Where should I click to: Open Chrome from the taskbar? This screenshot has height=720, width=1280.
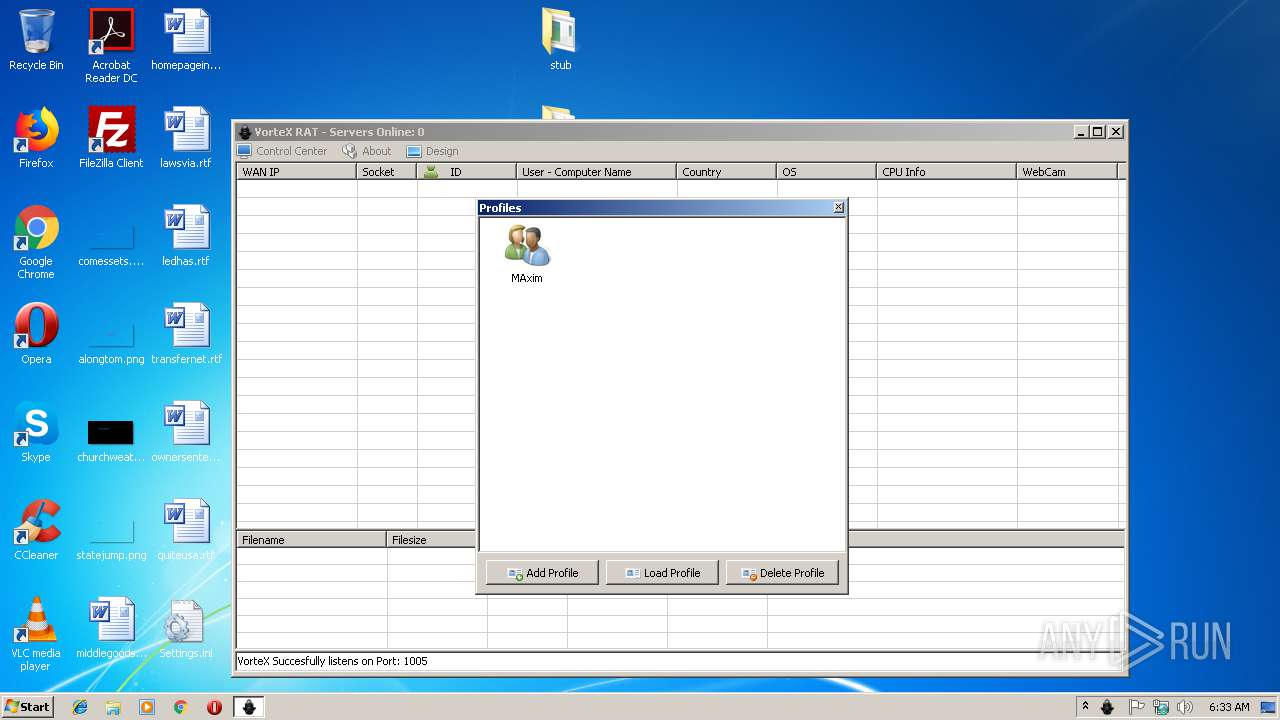[181, 706]
